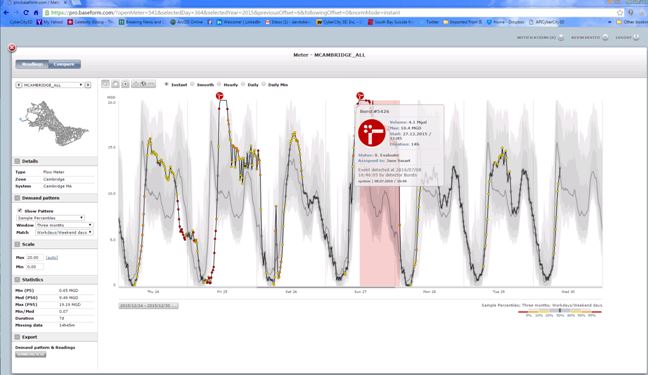Reload the browser page

(x=26, y=13)
